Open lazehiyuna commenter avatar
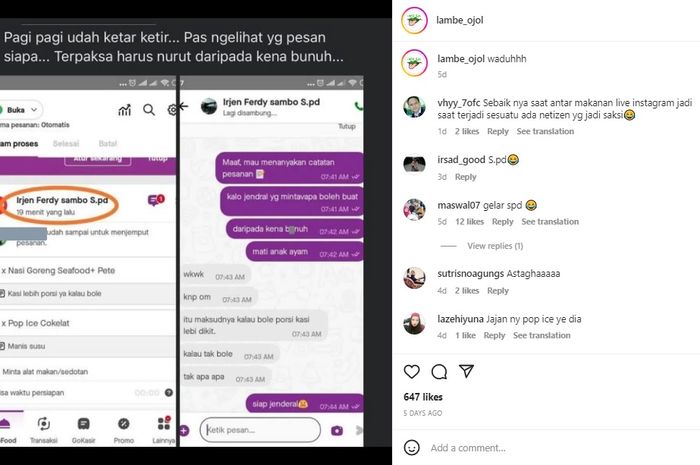The height and width of the screenshot is (465, 700). 414,324
